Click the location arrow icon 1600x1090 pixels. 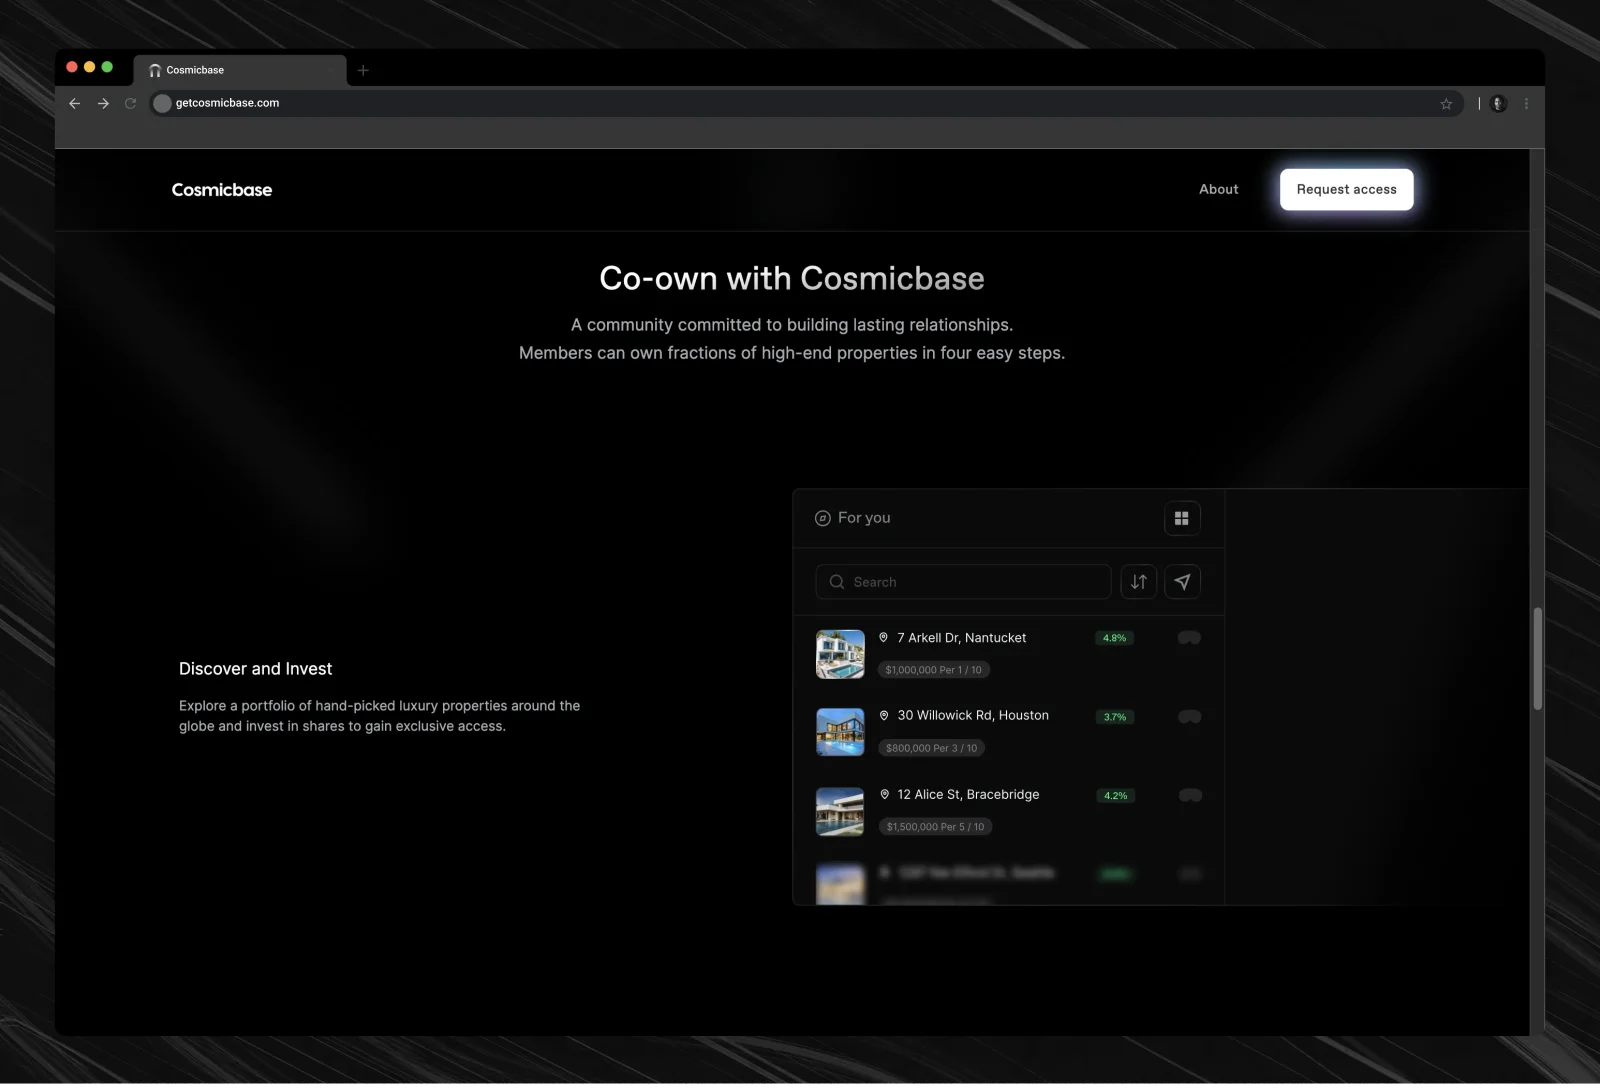pos(1183,582)
